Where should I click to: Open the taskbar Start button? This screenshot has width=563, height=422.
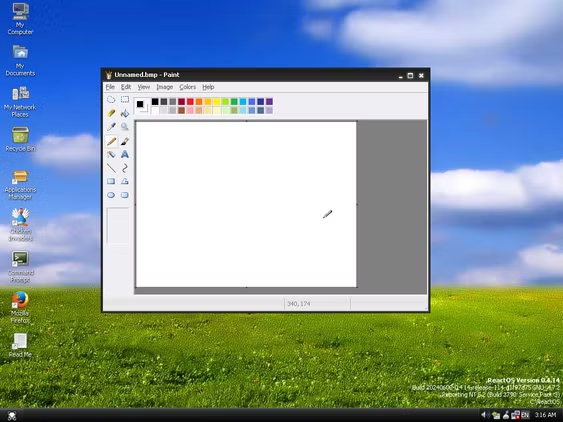[x=12, y=416]
